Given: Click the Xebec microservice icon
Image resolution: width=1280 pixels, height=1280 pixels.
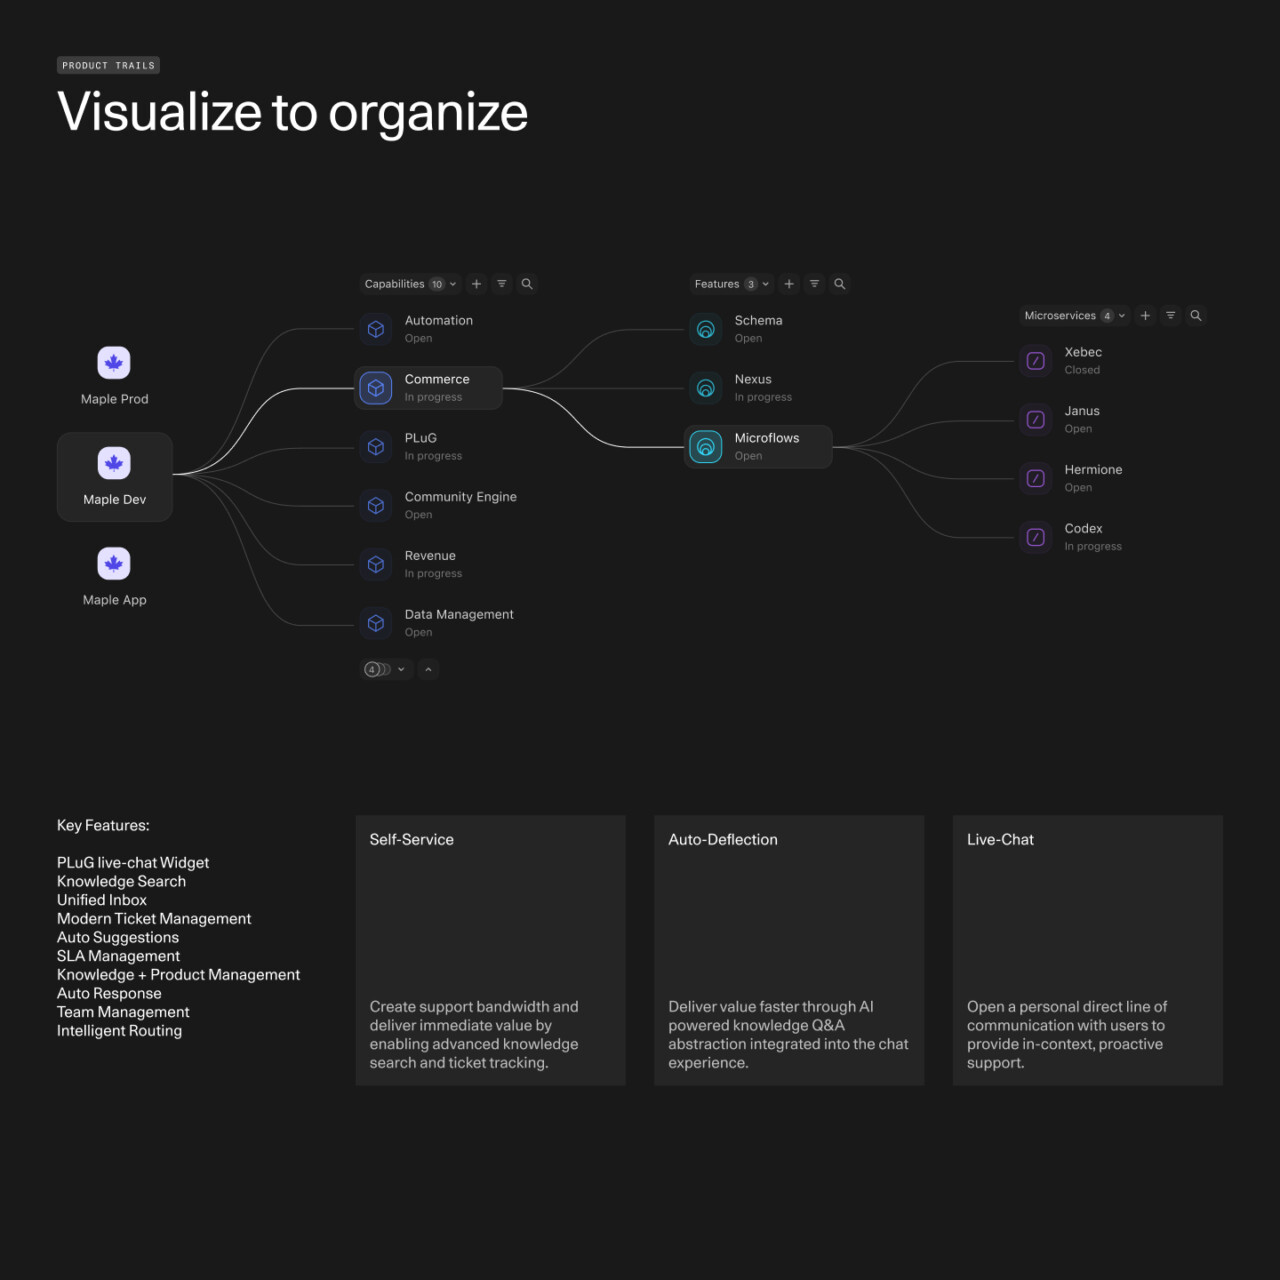Looking at the screenshot, I should pos(1035,360).
